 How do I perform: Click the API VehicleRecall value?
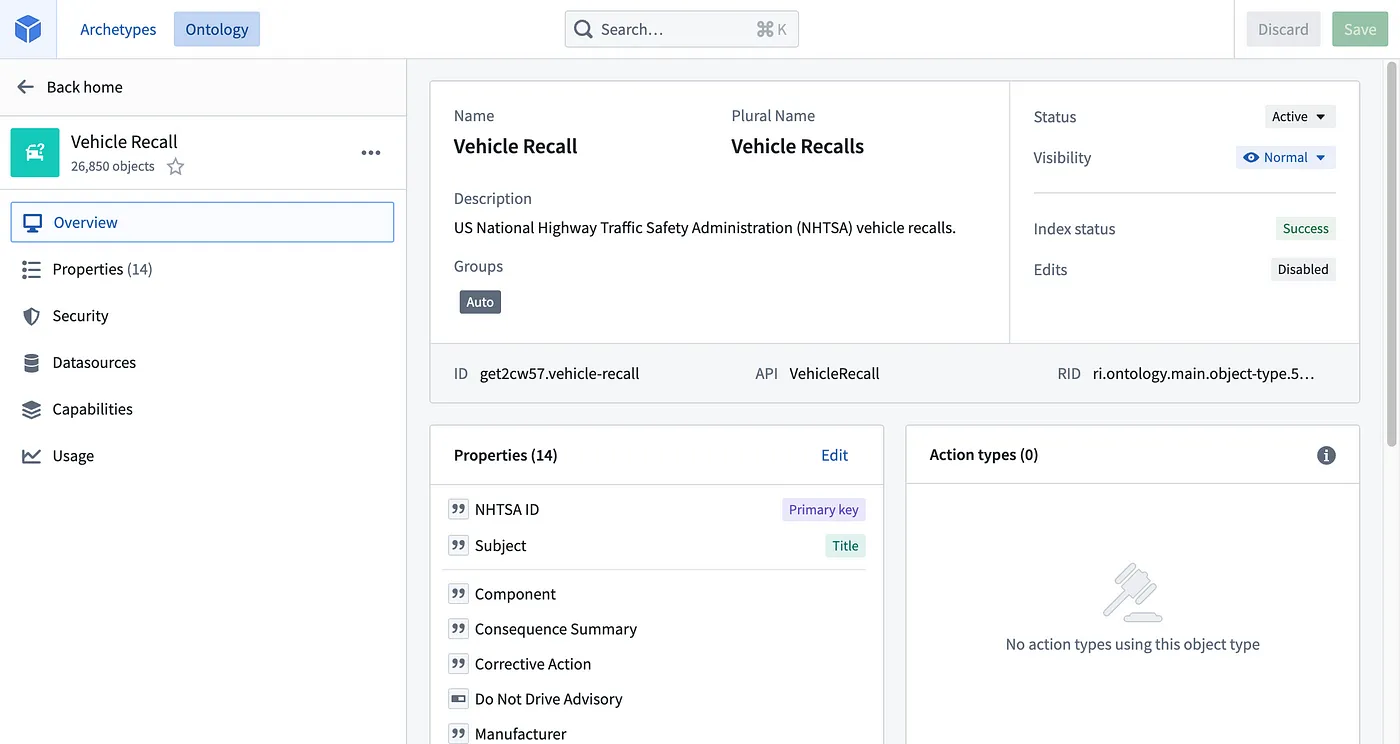point(834,373)
